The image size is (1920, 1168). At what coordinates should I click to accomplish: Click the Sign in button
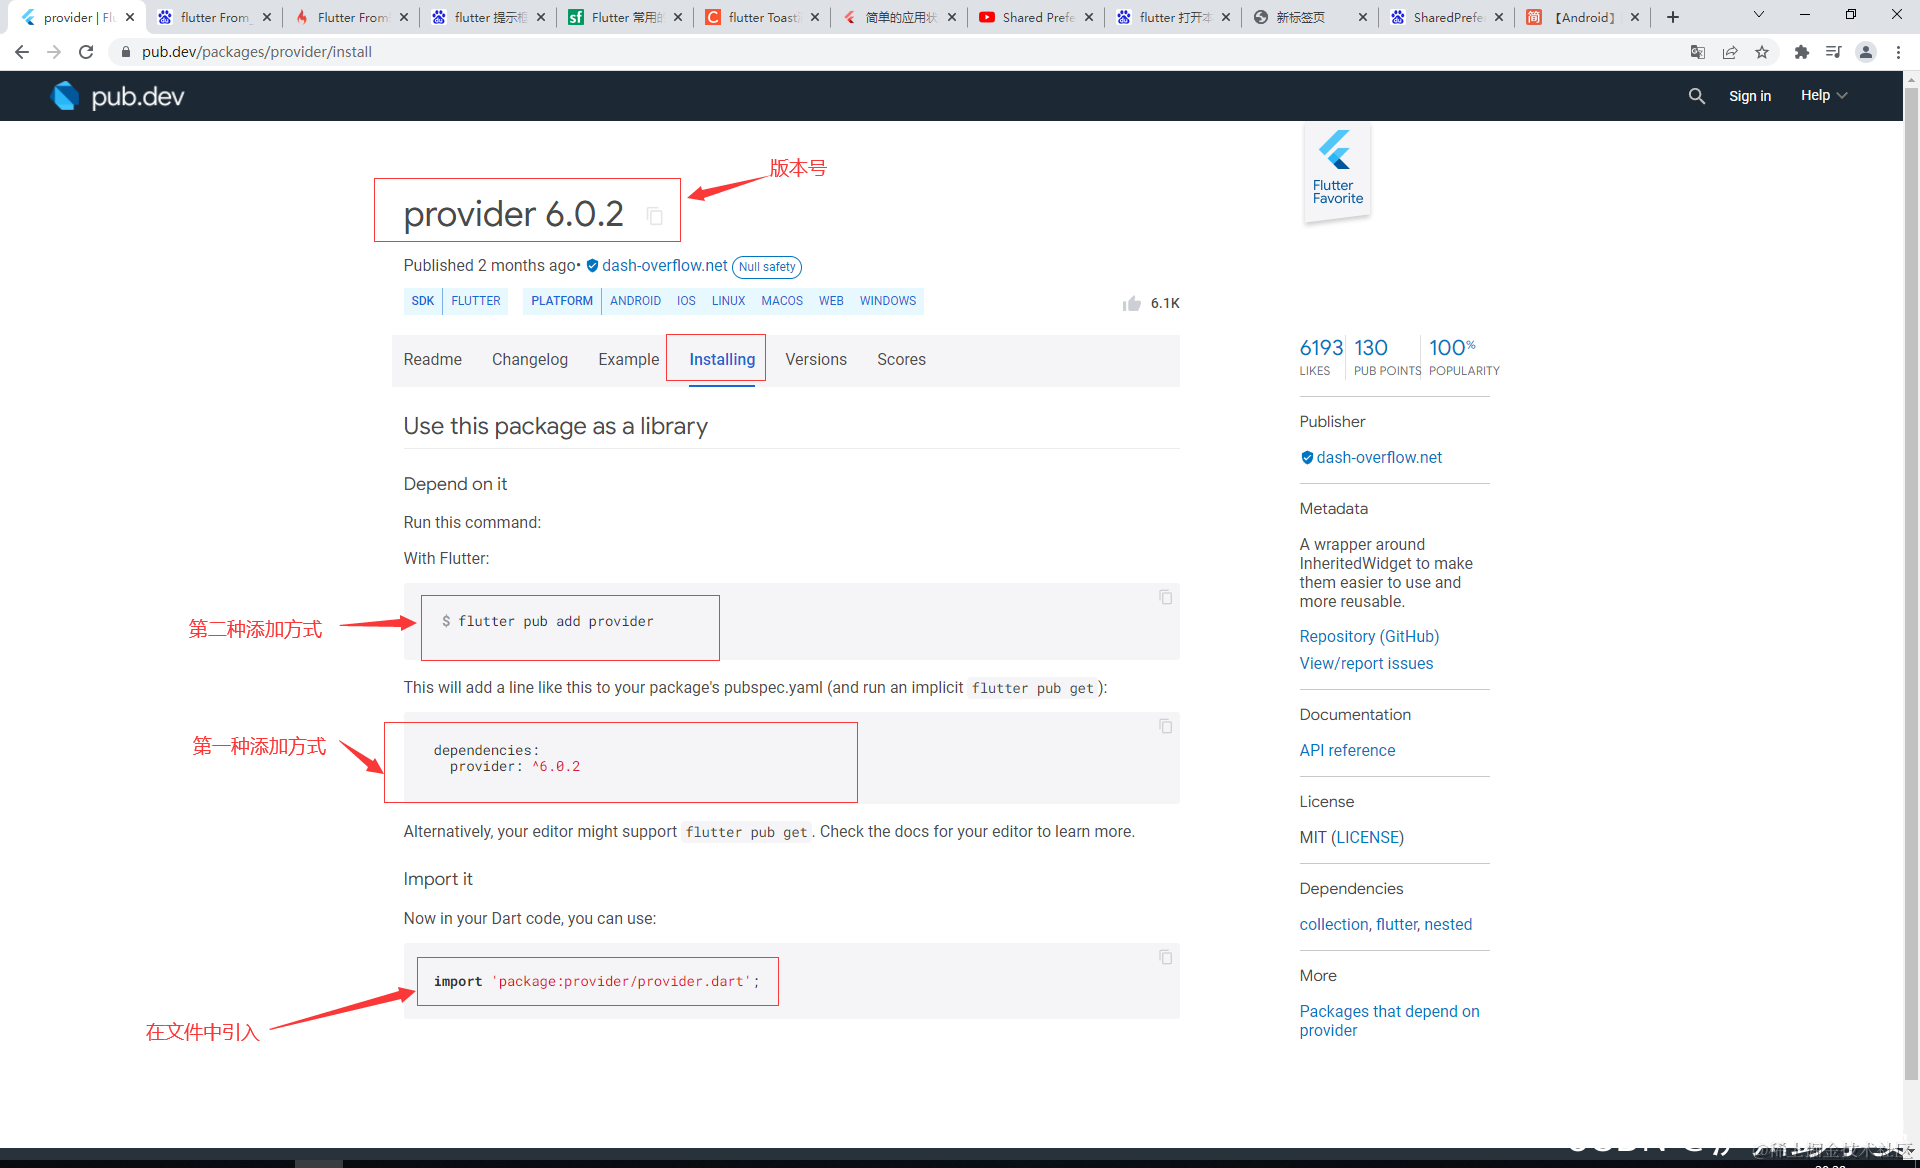[x=1749, y=96]
